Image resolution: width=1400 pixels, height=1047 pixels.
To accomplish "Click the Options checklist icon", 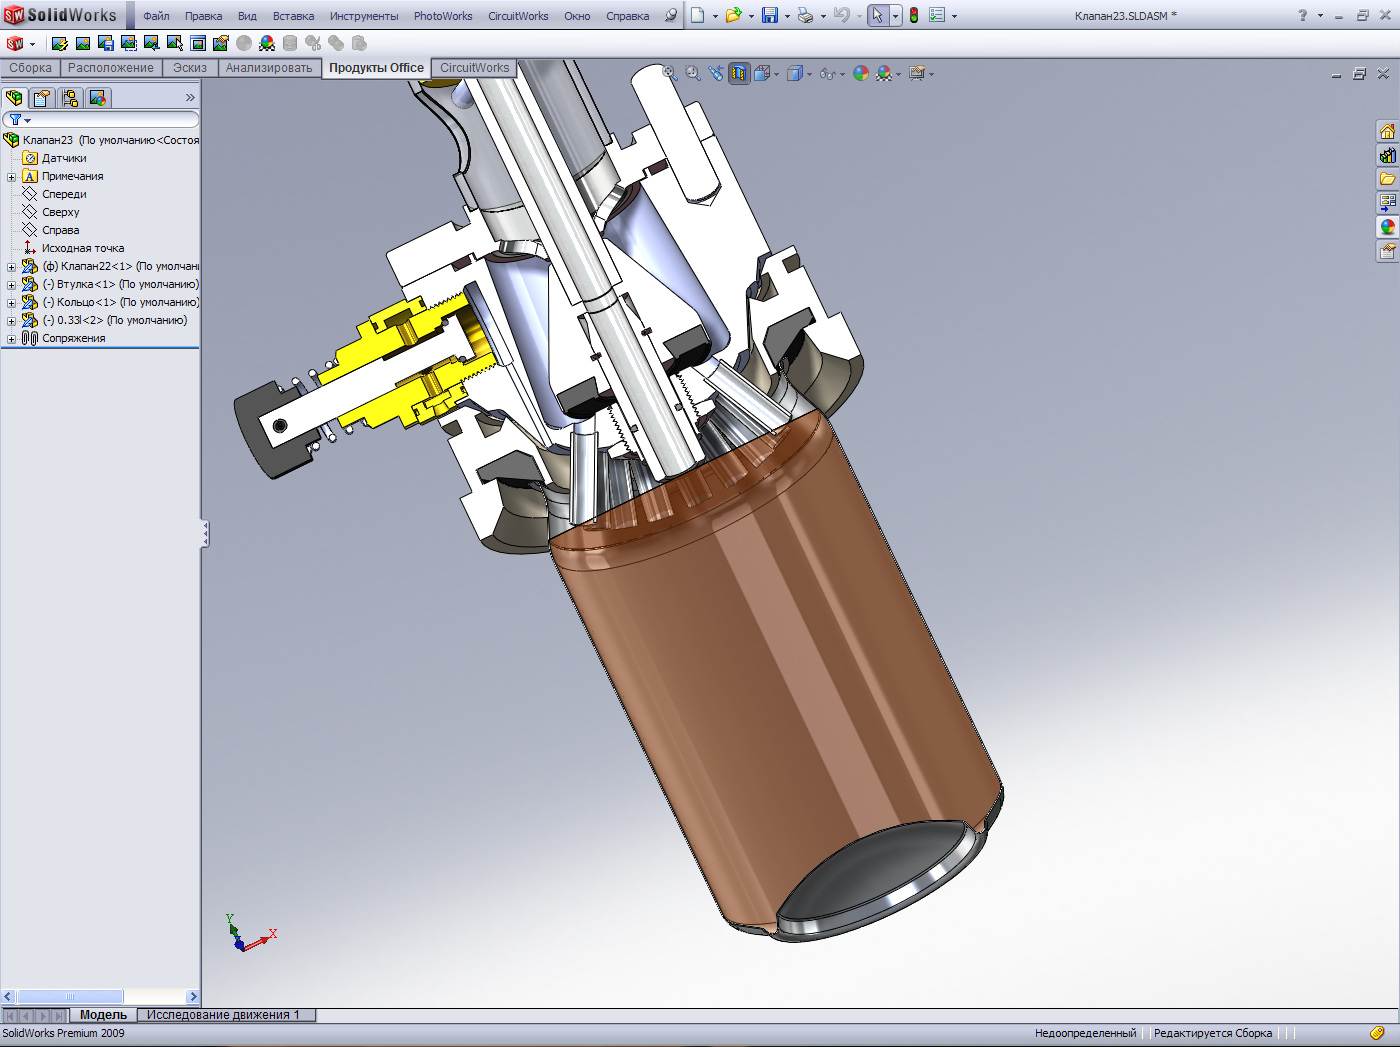I will (x=937, y=15).
